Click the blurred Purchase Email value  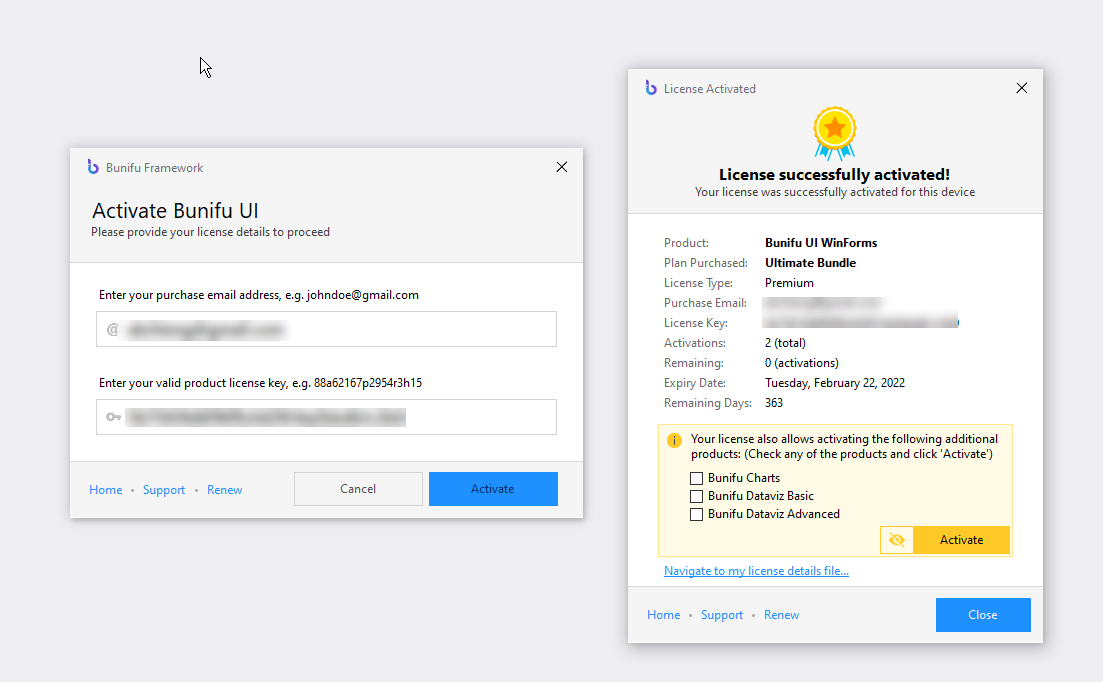click(822, 302)
